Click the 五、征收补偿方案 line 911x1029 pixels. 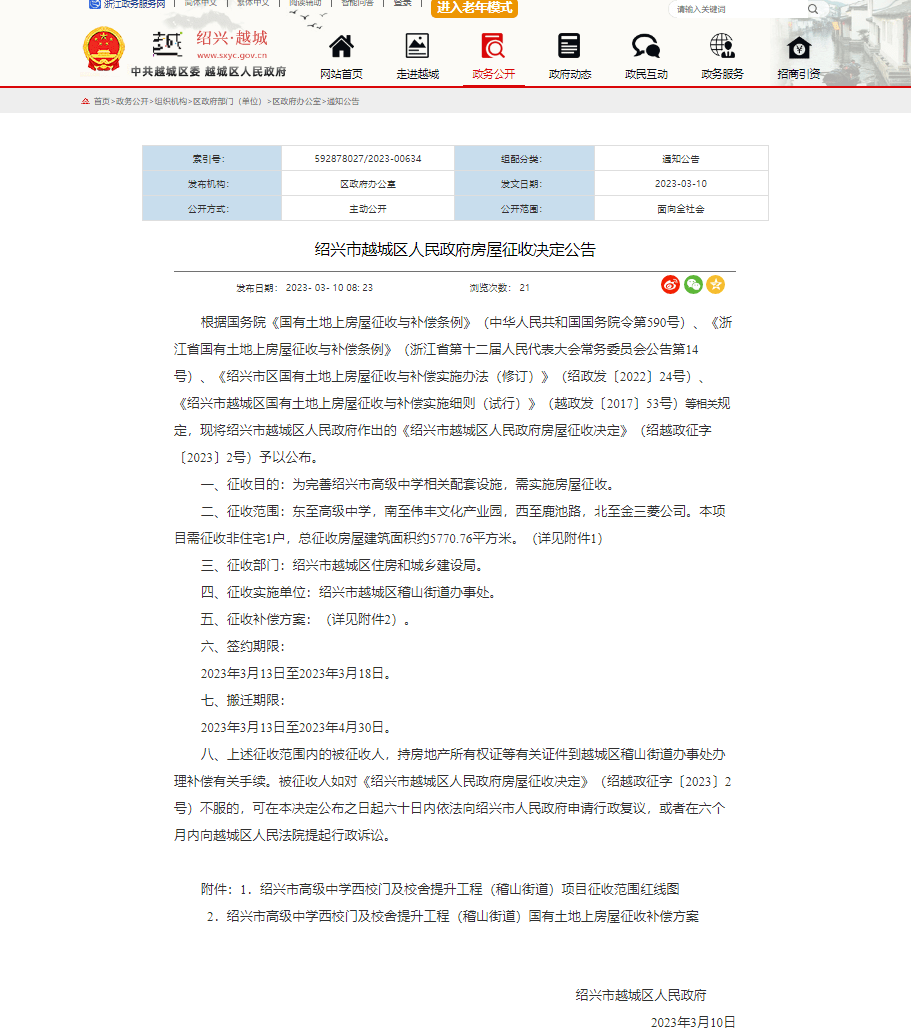pos(306,619)
